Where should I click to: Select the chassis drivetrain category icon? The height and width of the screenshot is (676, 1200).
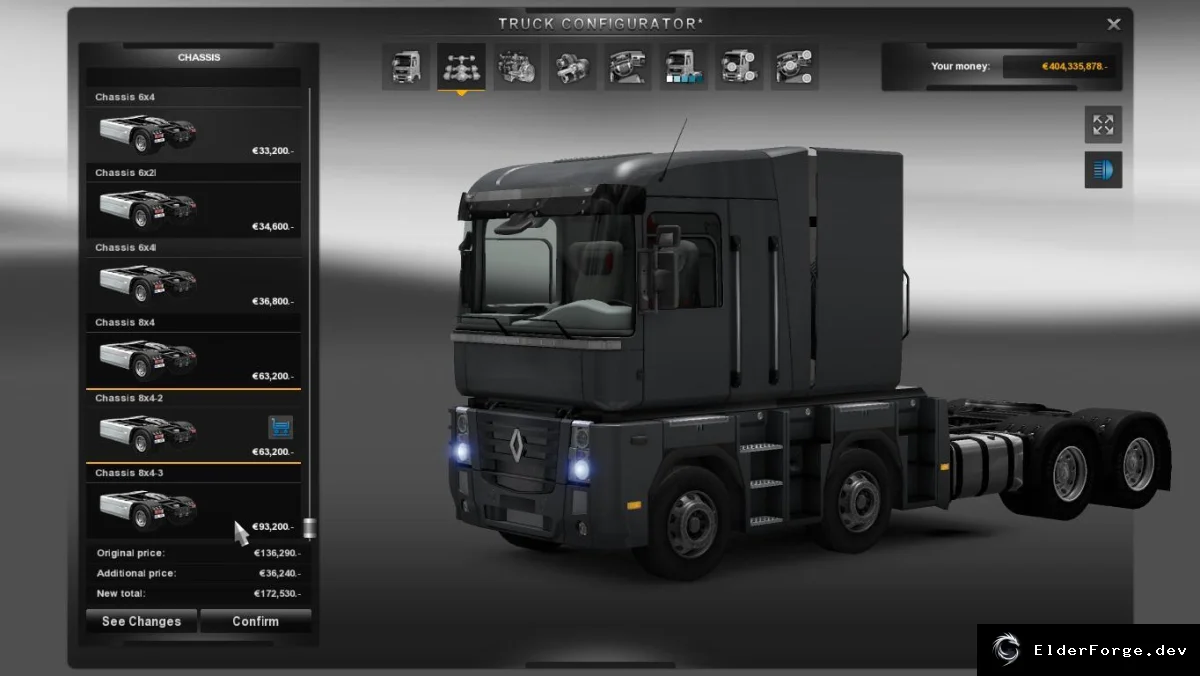(461, 67)
